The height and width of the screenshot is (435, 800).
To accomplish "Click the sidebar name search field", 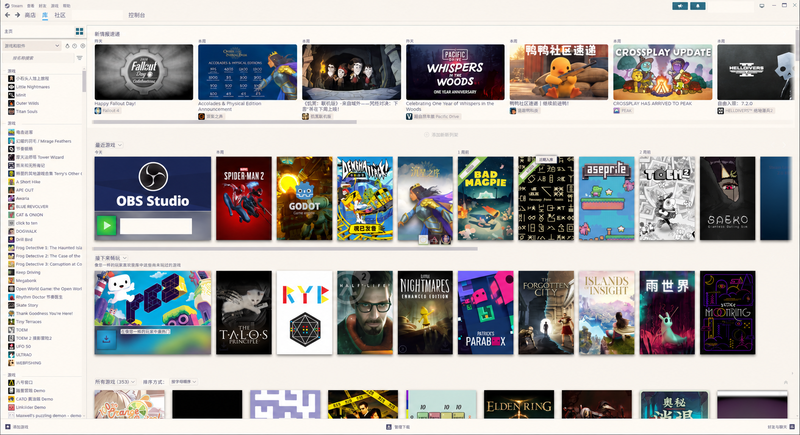I will click(x=38, y=58).
